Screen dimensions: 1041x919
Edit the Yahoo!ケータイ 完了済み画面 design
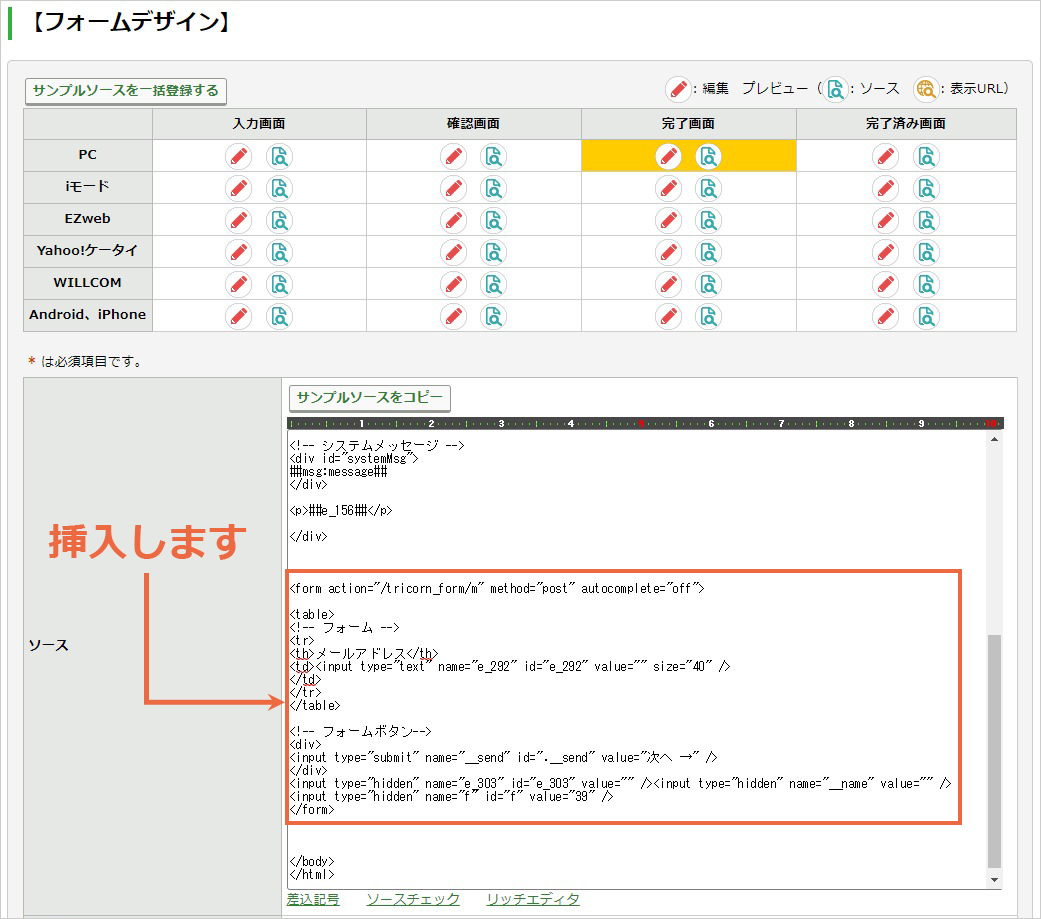[885, 252]
